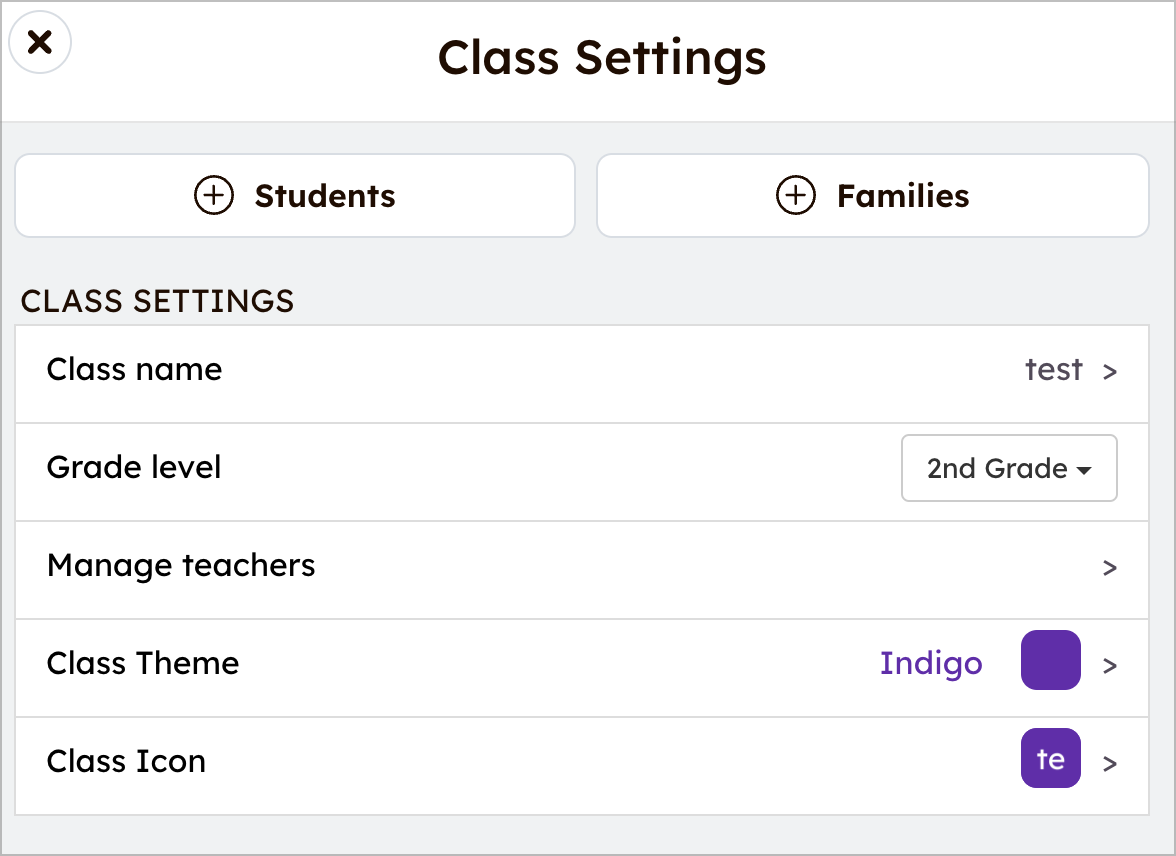The image size is (1176, 856).
Task: Click the plus icon next to Students
Action: point(213,196)
